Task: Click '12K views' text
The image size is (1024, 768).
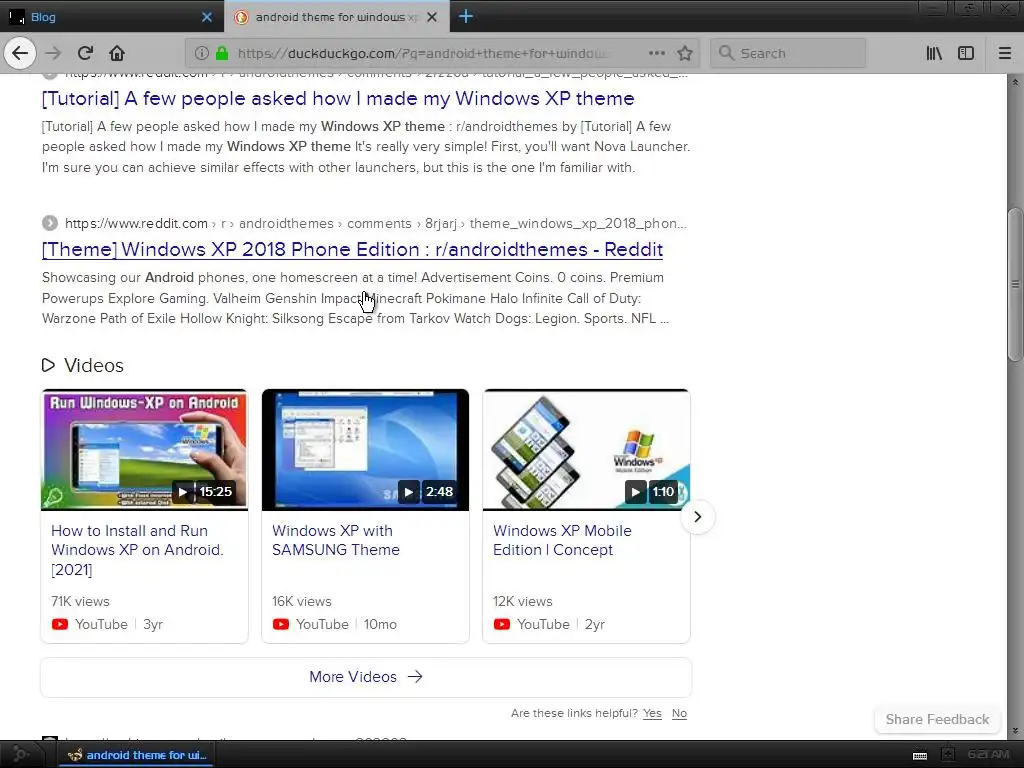Action: click(522, 601)
